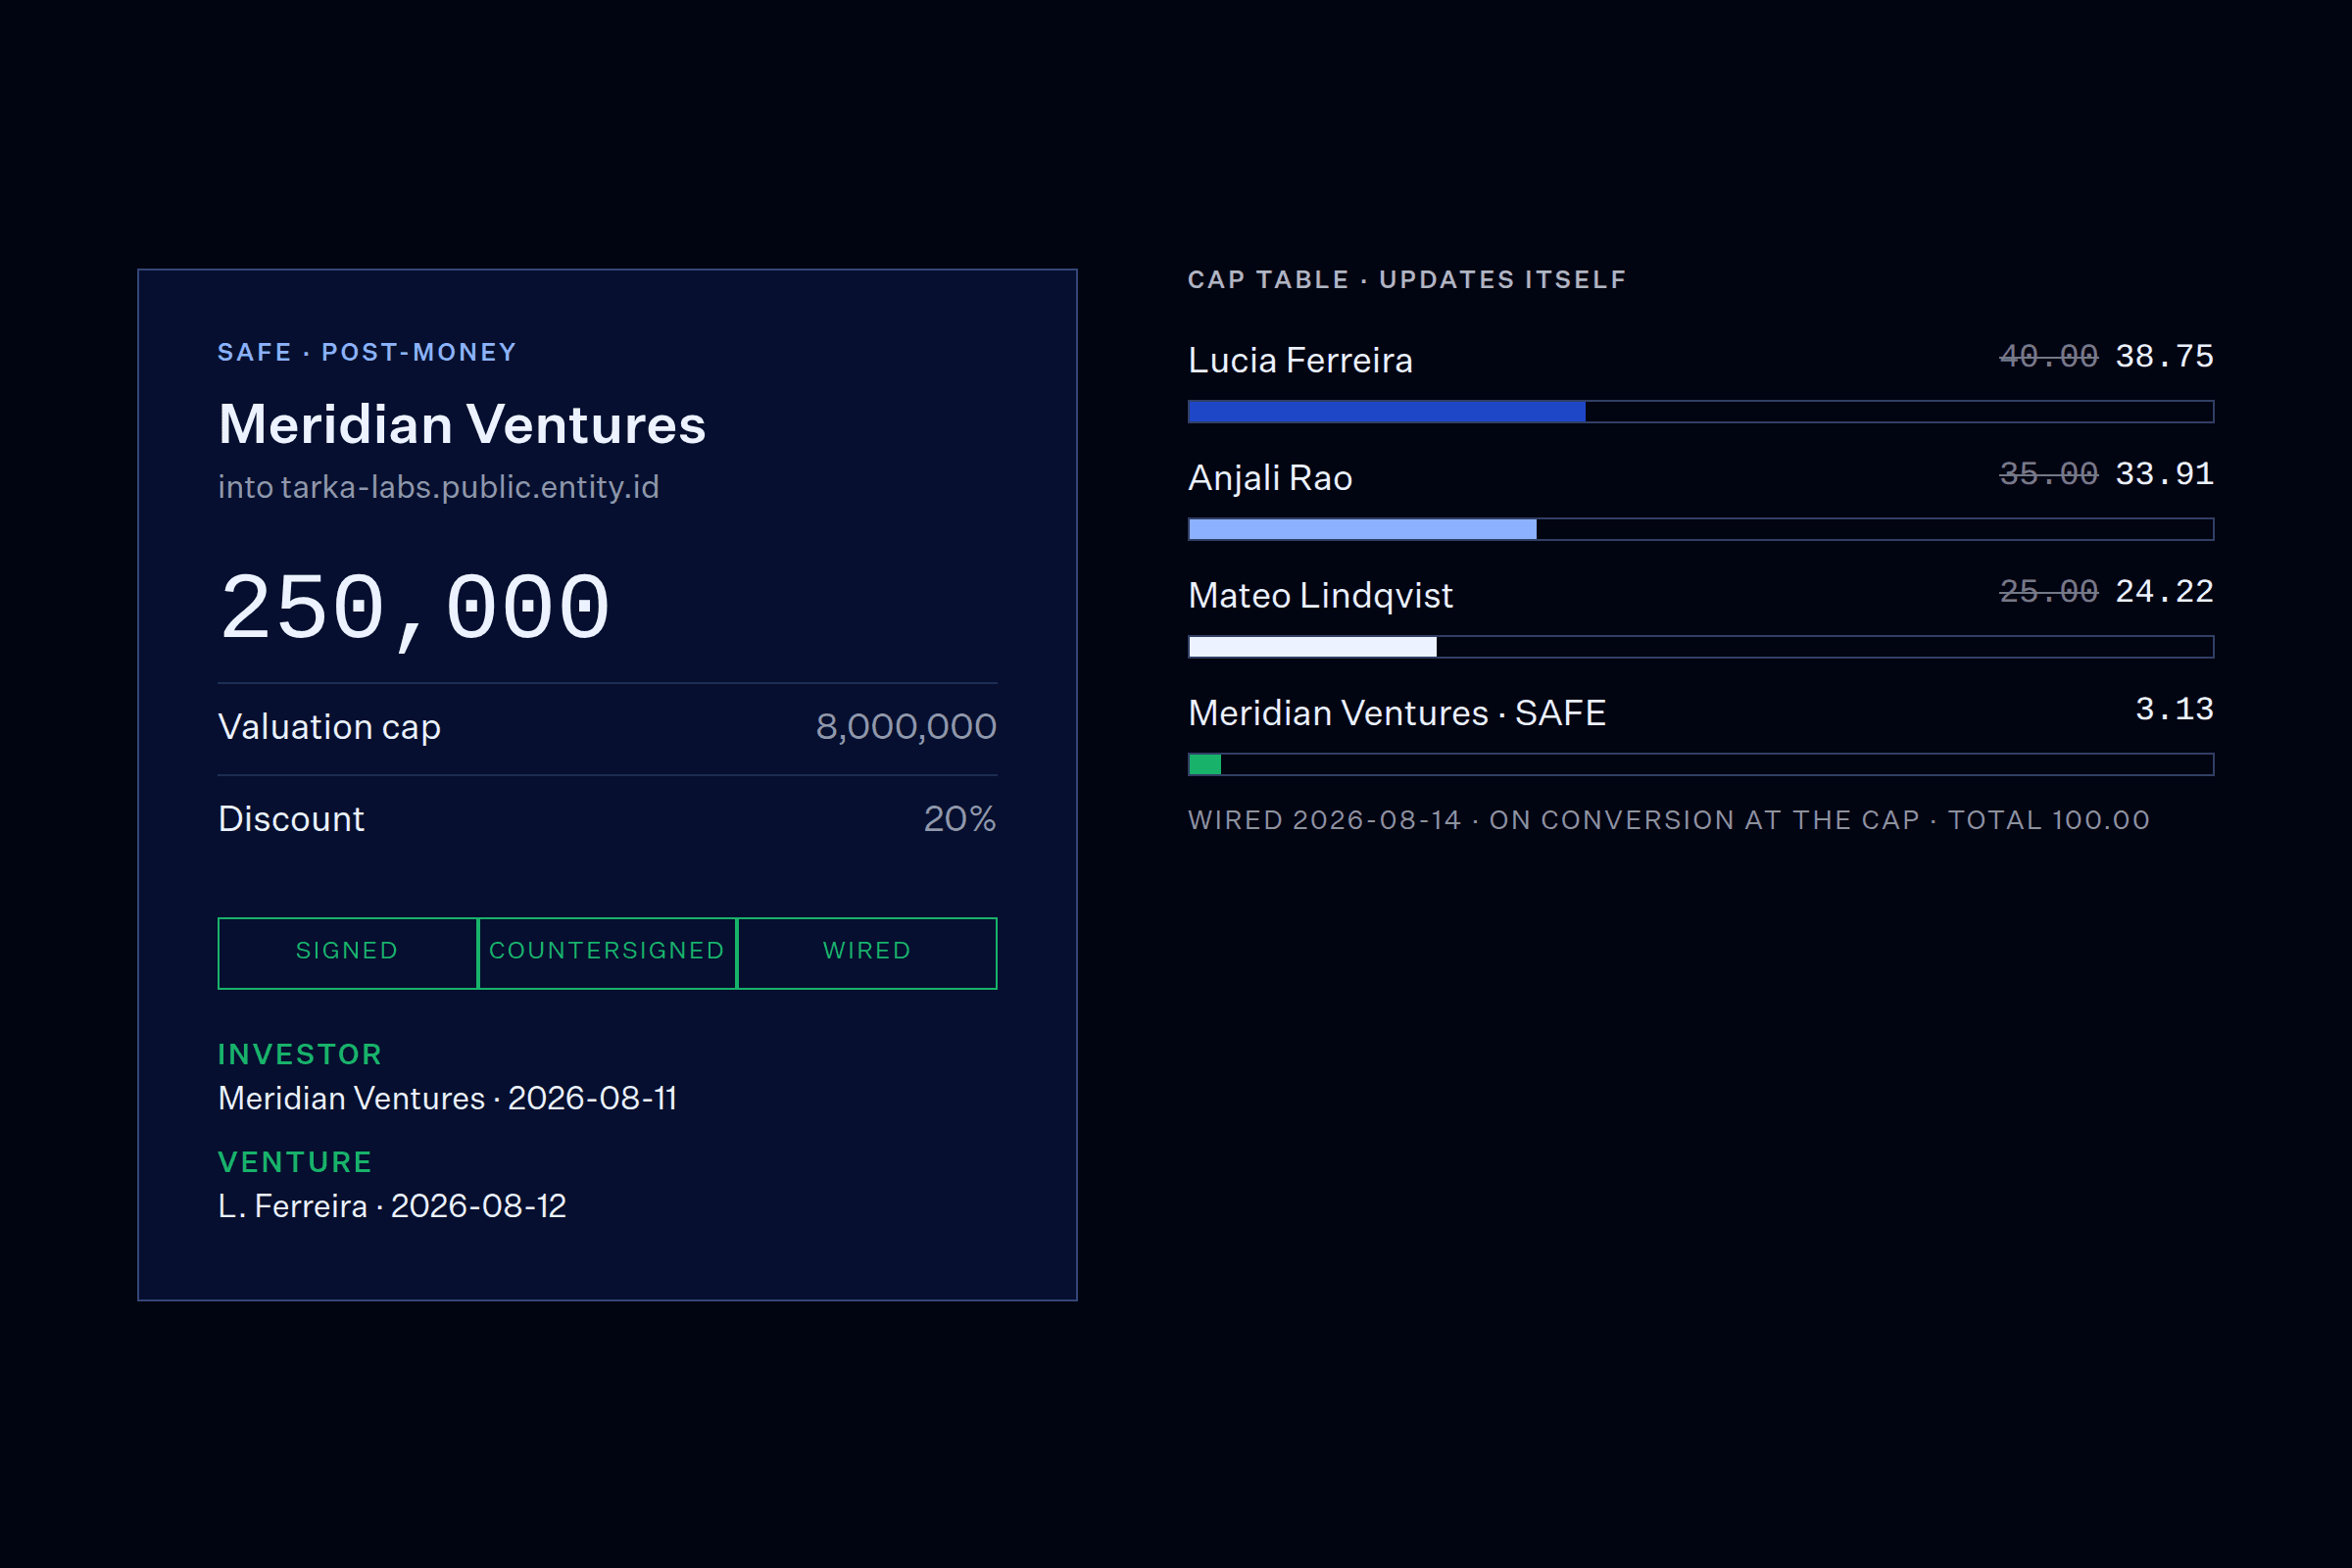Click Mateo Lindqvist's ownership bar

1700,647
